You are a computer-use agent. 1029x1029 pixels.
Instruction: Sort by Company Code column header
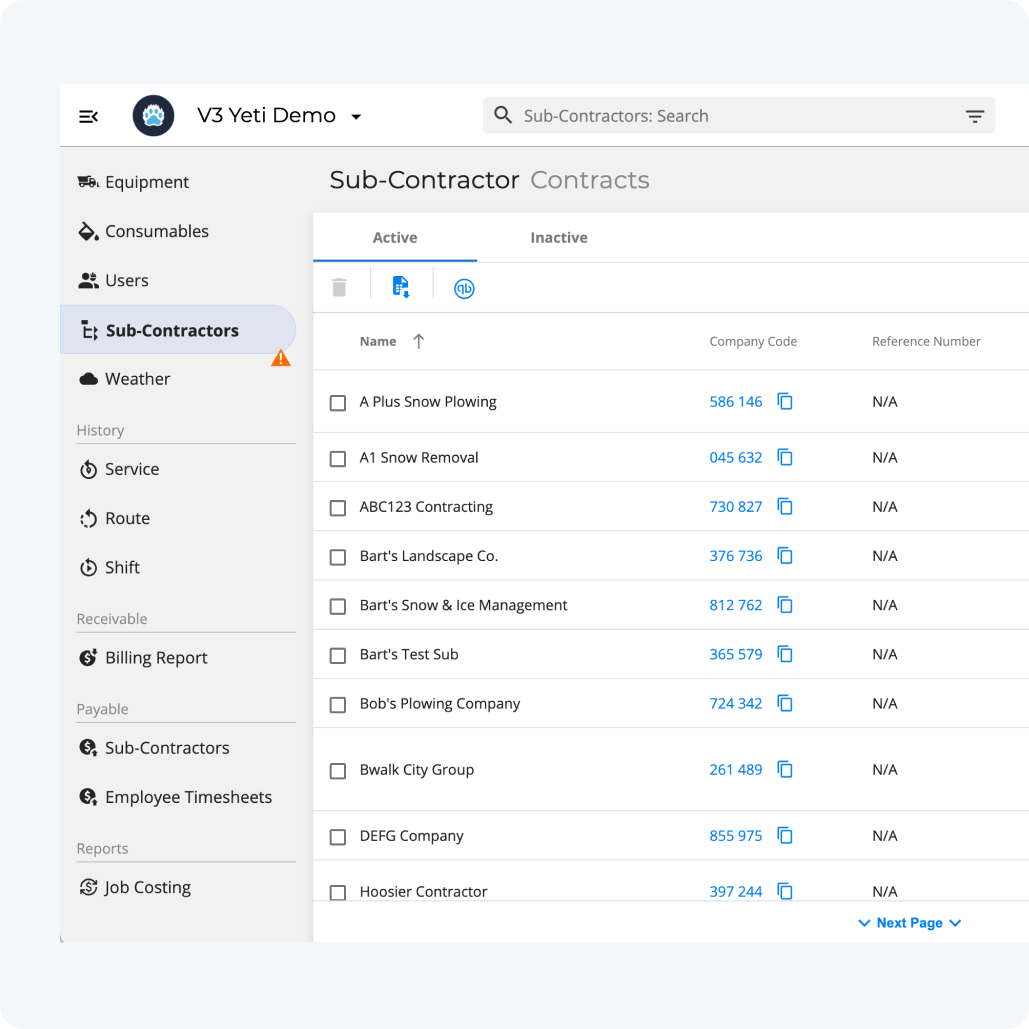753,341
